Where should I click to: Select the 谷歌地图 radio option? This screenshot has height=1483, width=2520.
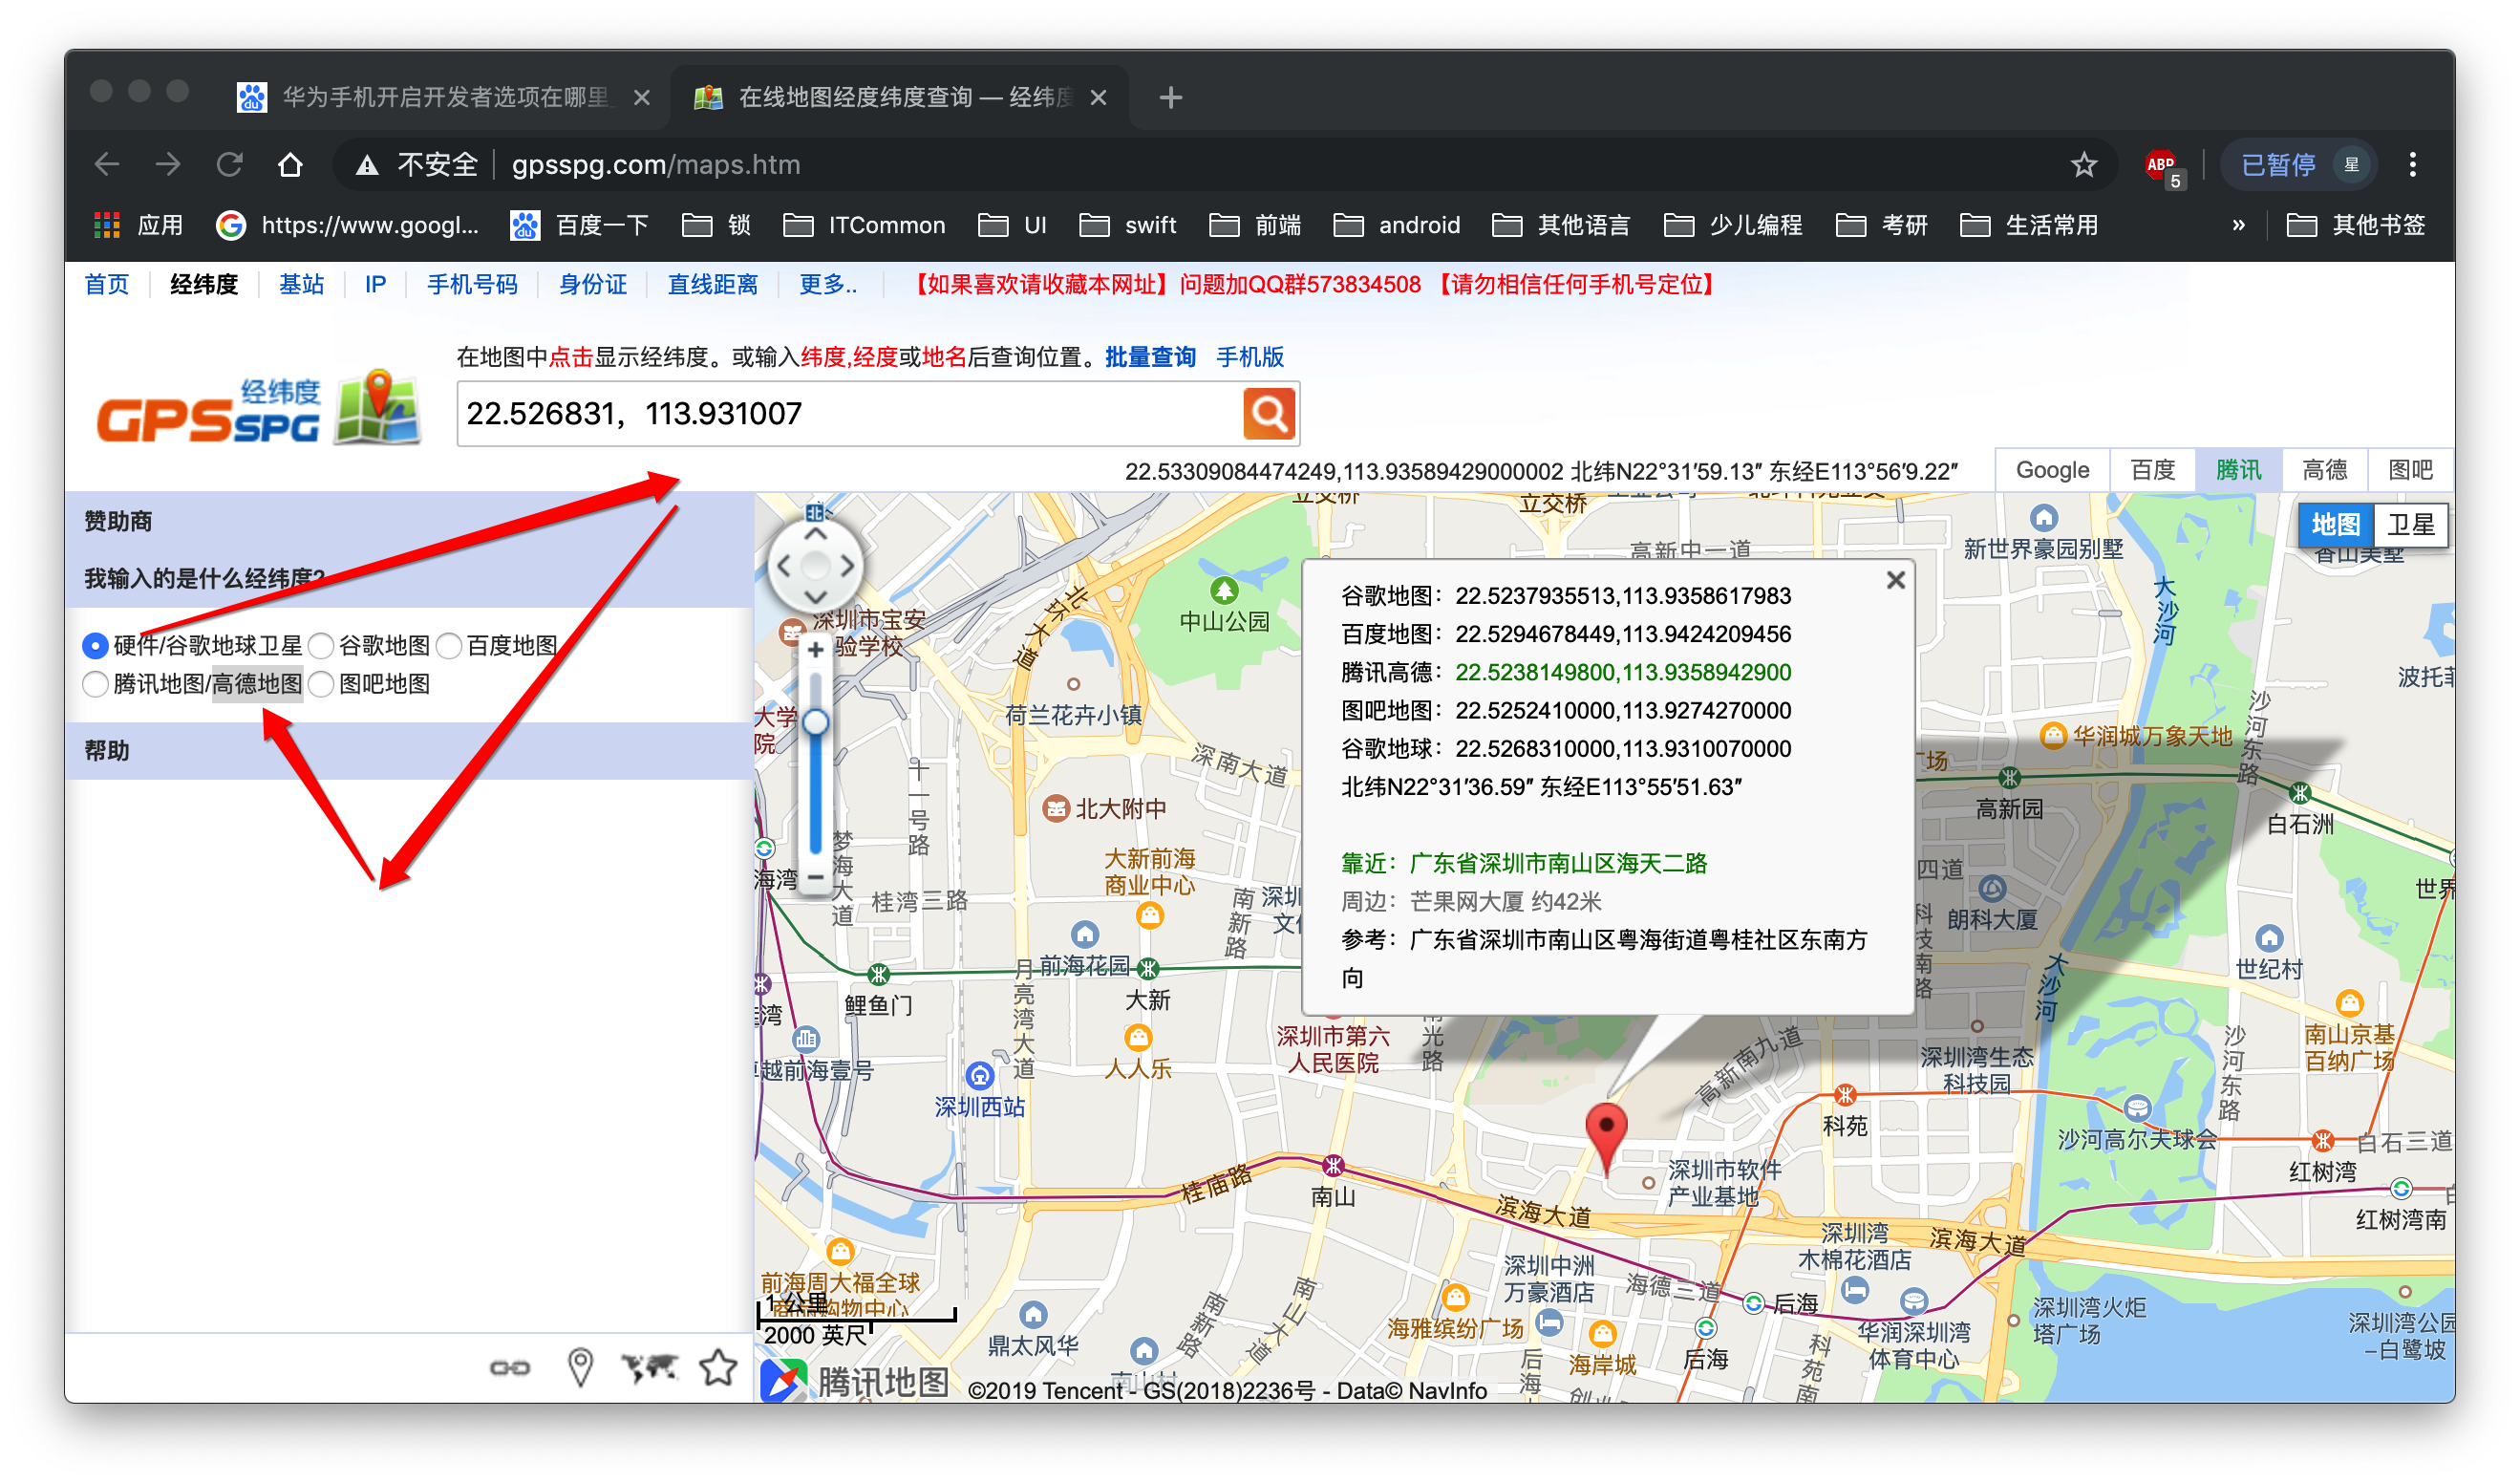[322, 646]
